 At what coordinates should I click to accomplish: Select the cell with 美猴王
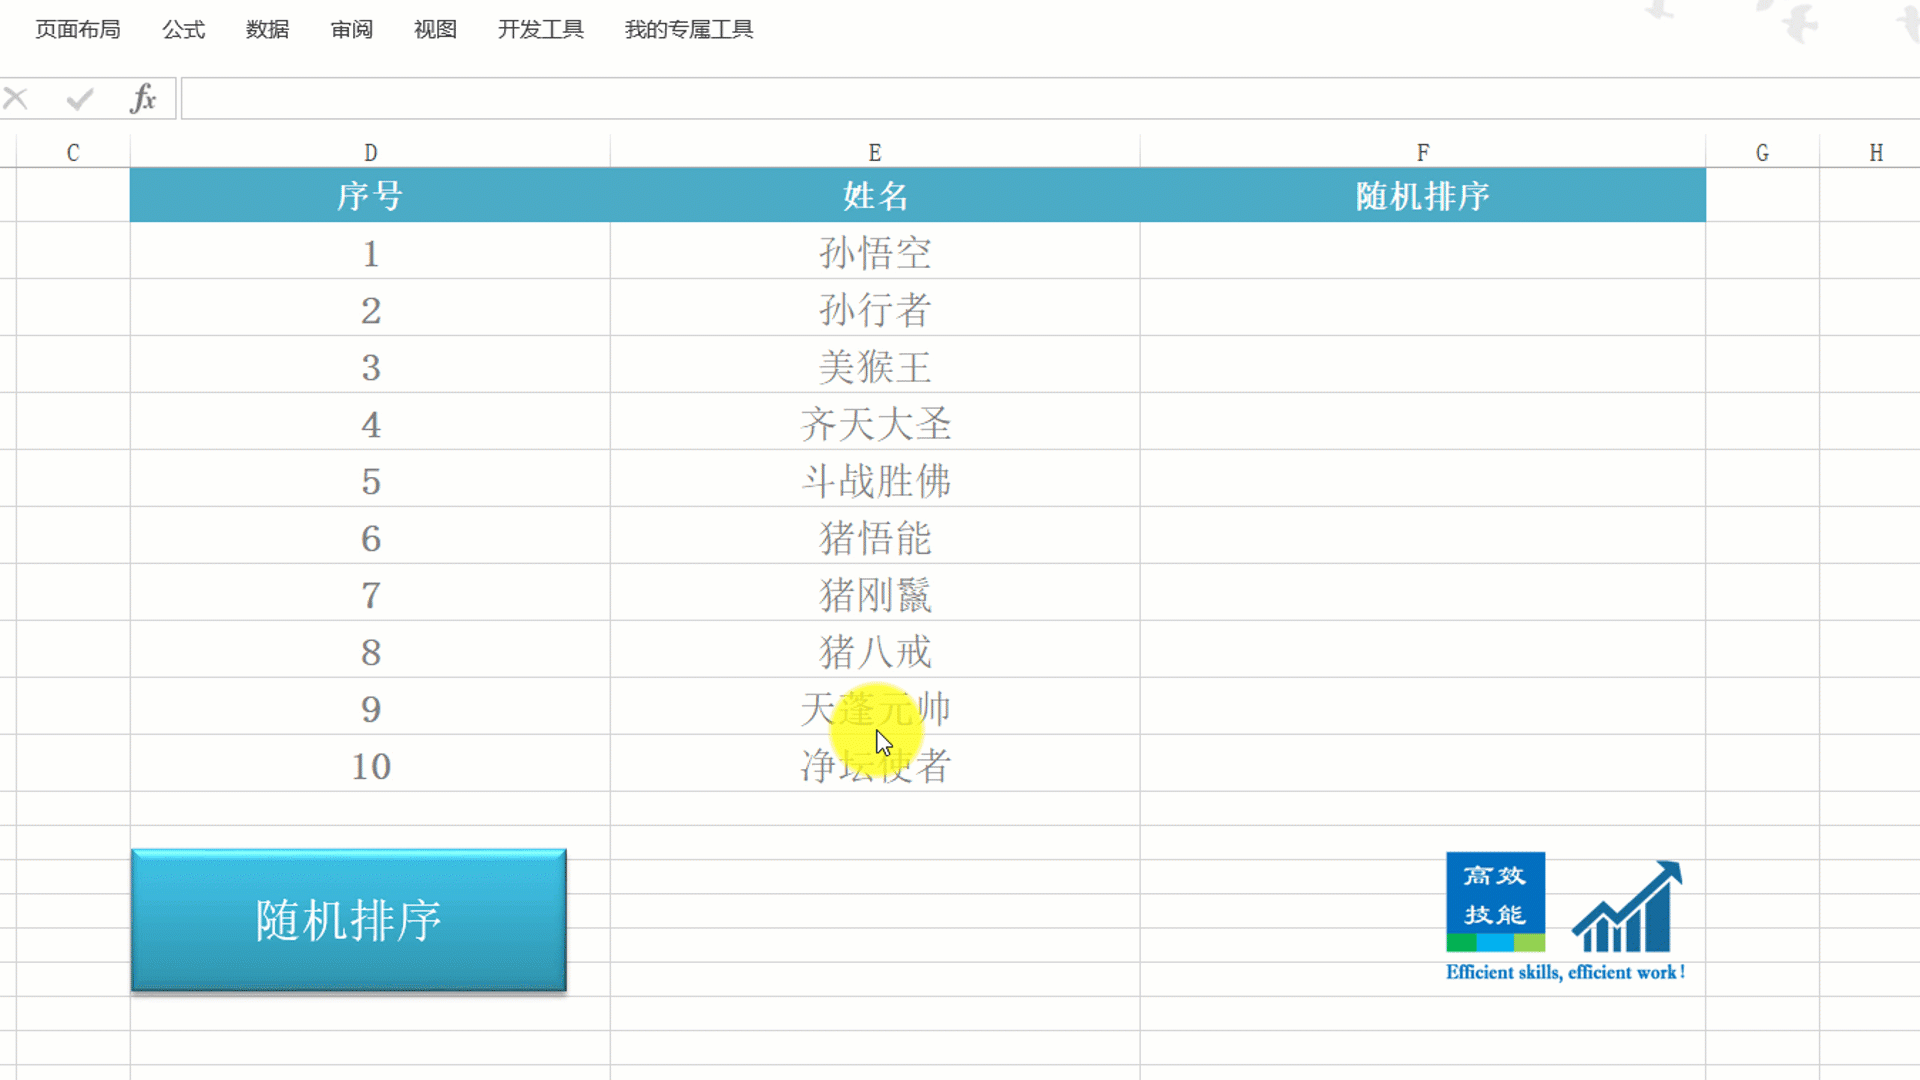click(x=875, y=366)
